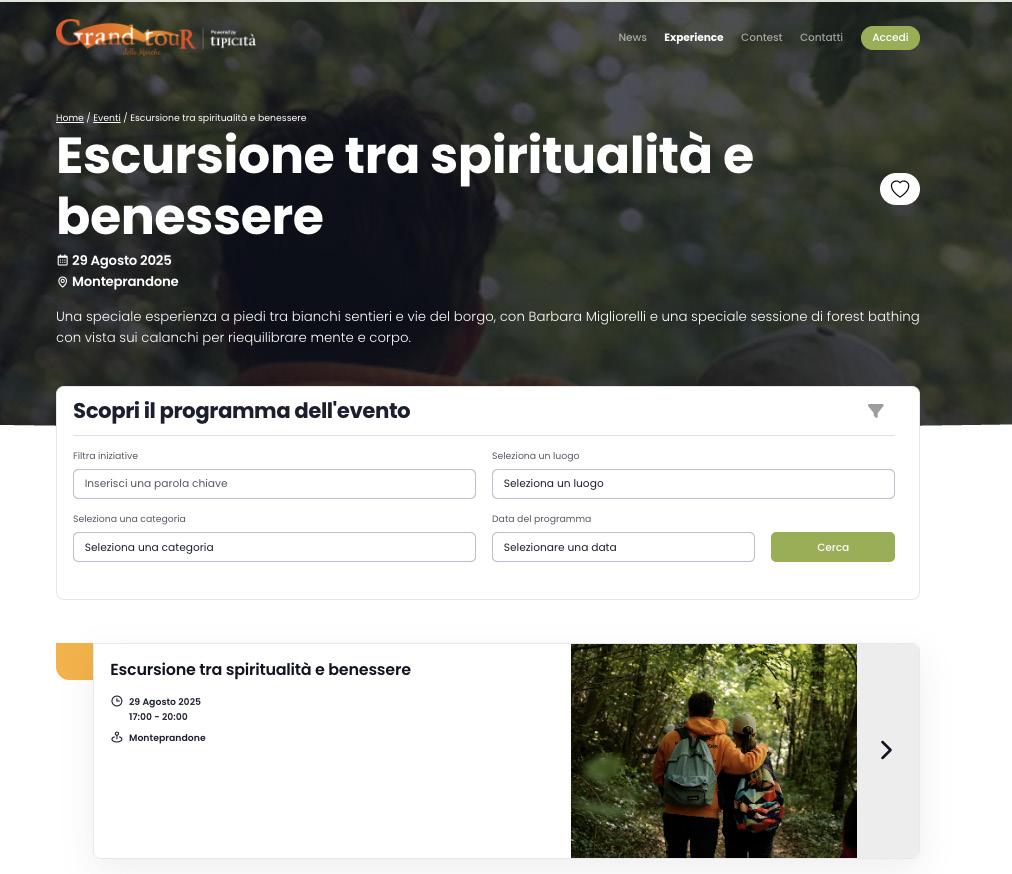Follow the Home breadcrumb link
1012x874 pixels.
70,117
